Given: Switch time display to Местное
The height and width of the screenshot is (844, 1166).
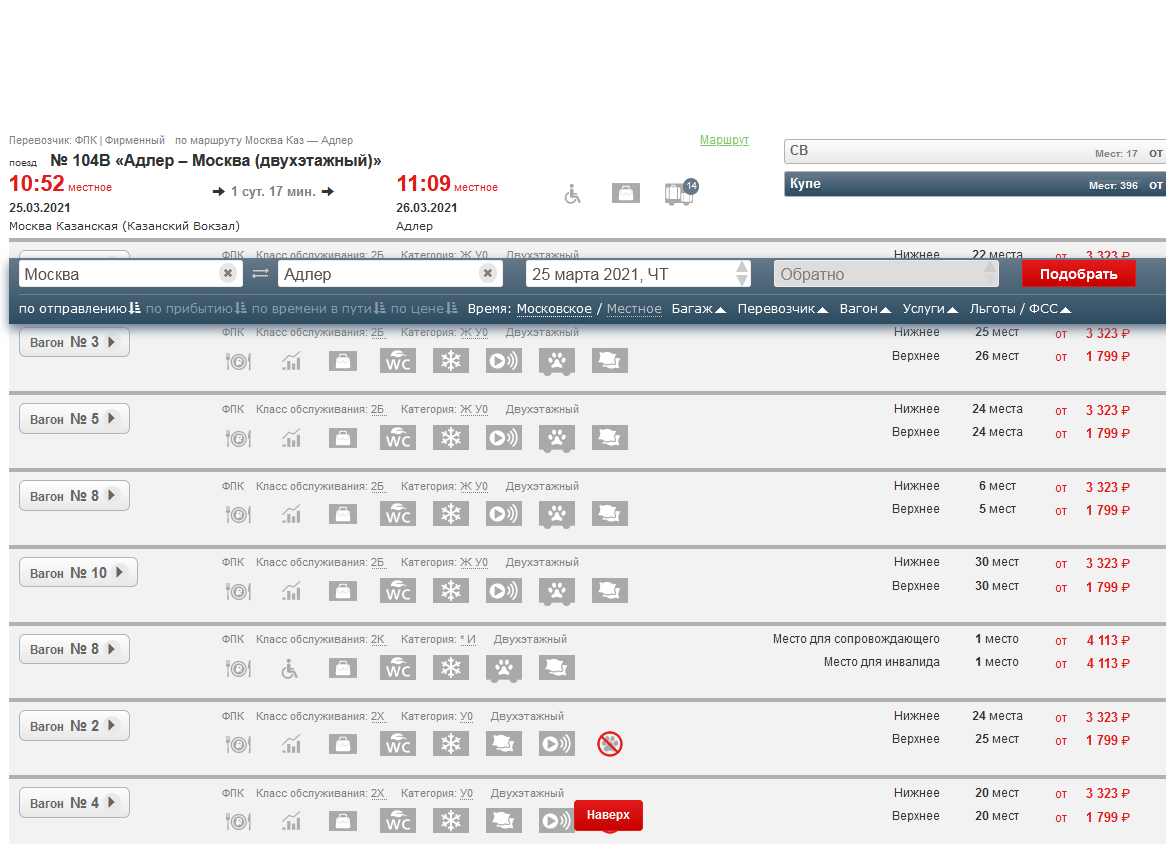Looking at the screenshot, I should 634,309.
